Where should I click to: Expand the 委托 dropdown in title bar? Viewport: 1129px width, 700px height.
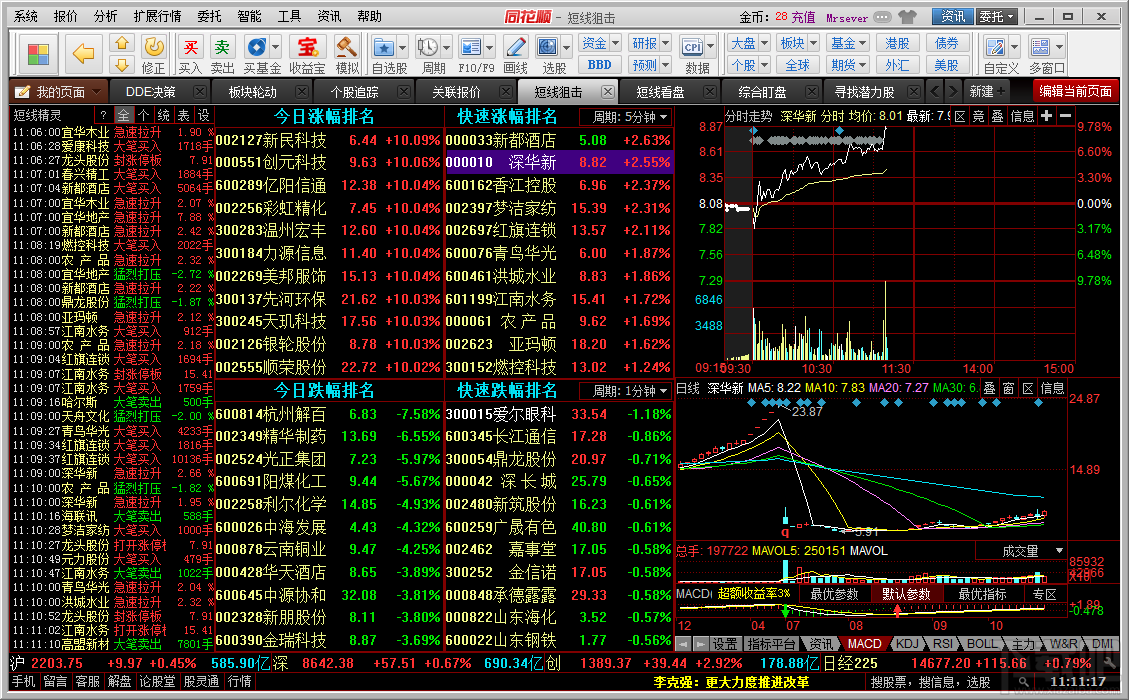[x=997, y=17]
